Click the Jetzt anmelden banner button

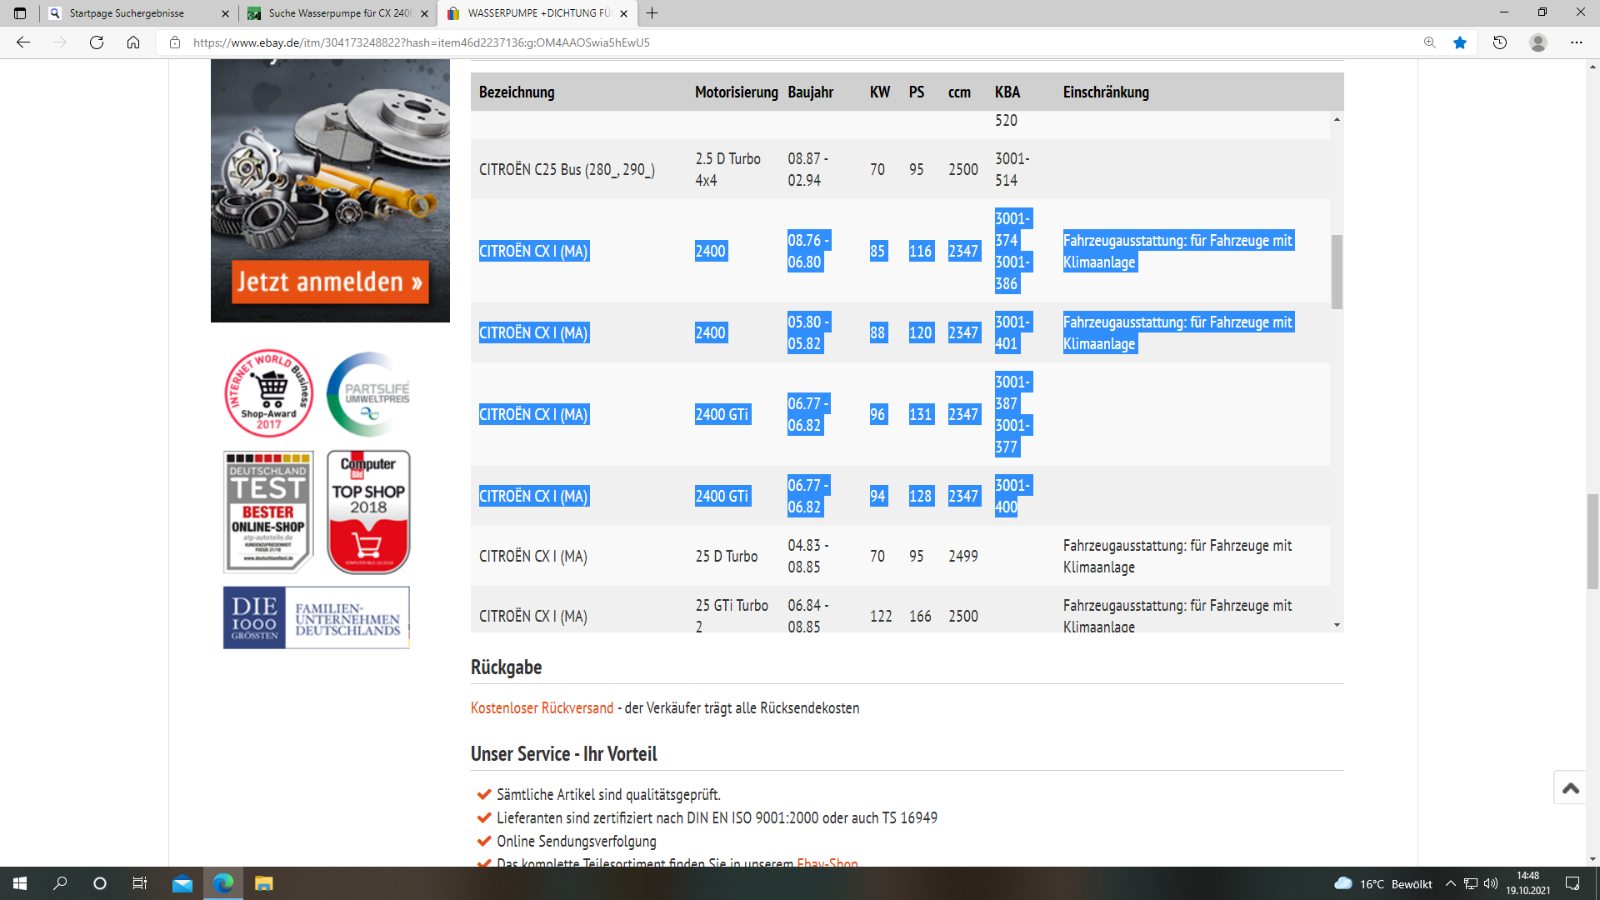(x=330, y=282)
